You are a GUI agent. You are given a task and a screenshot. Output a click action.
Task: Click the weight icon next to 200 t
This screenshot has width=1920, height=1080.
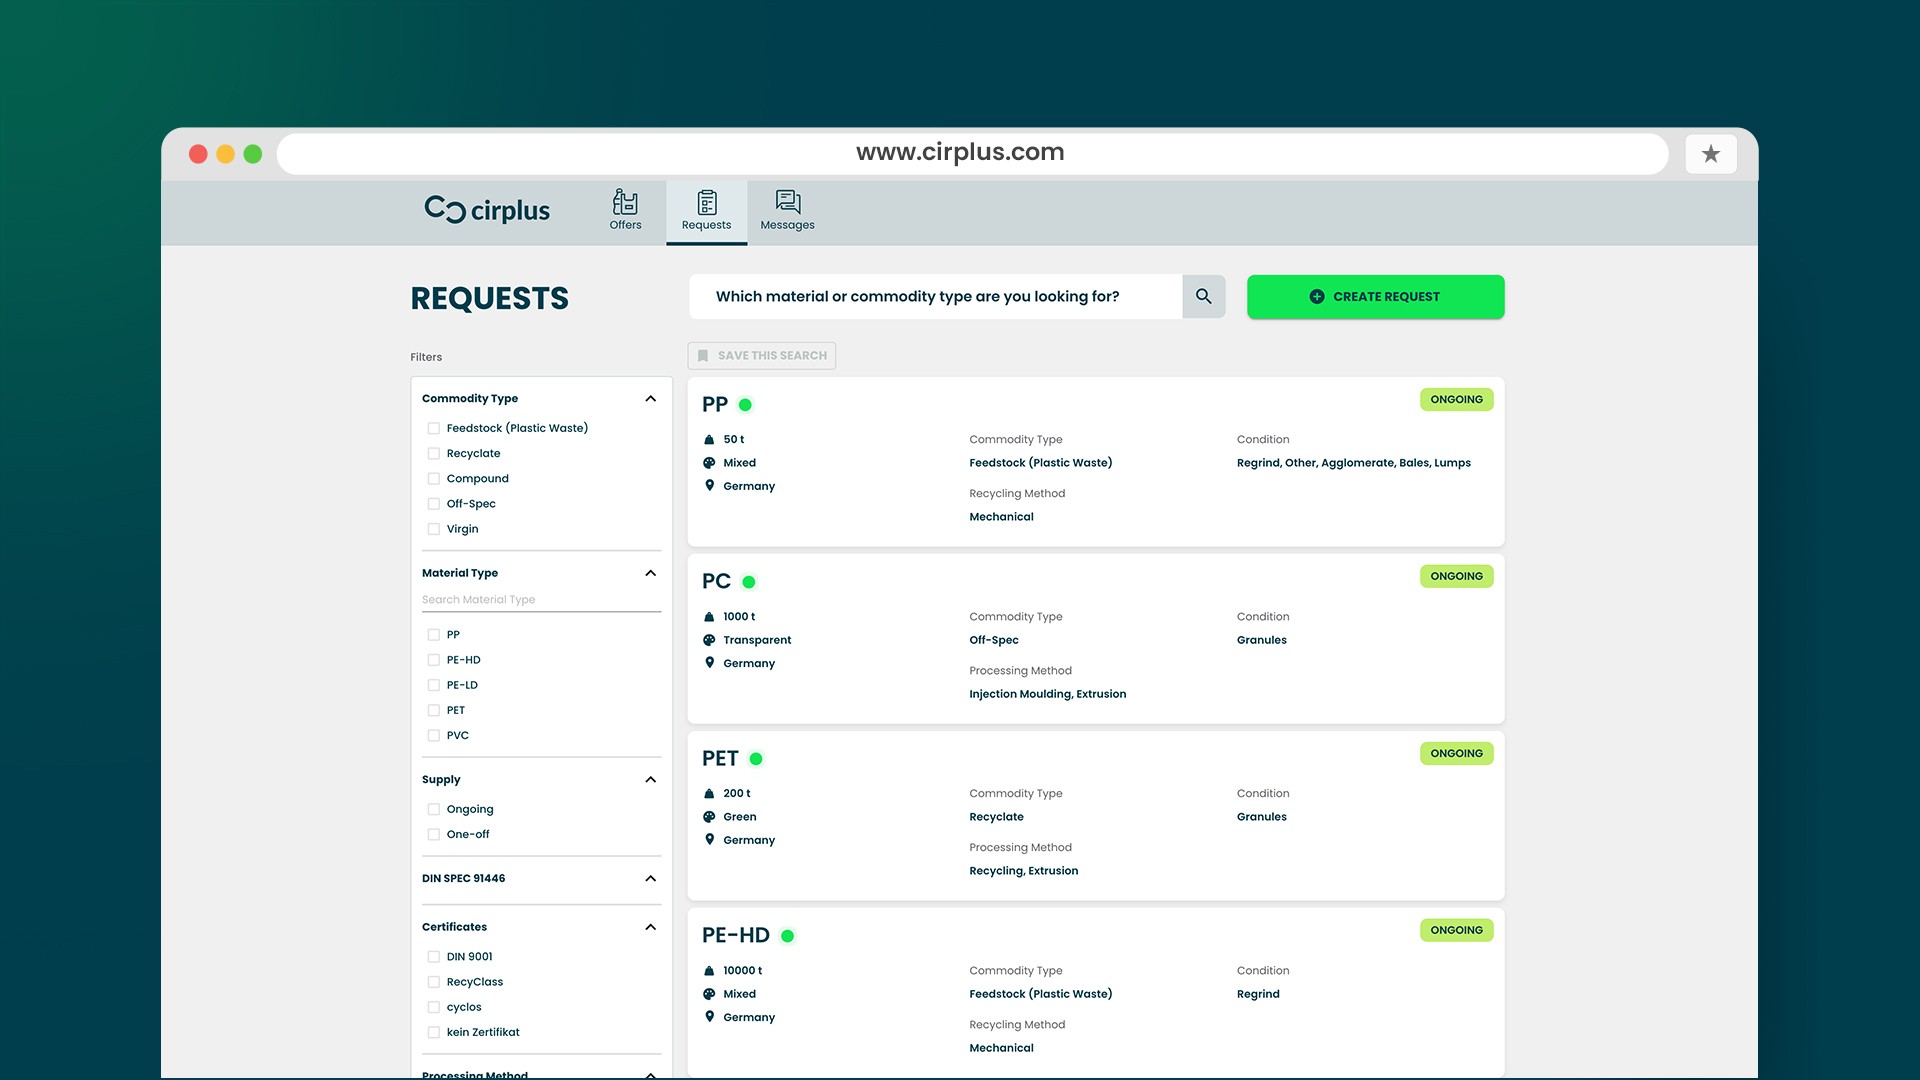coord(709,794)
